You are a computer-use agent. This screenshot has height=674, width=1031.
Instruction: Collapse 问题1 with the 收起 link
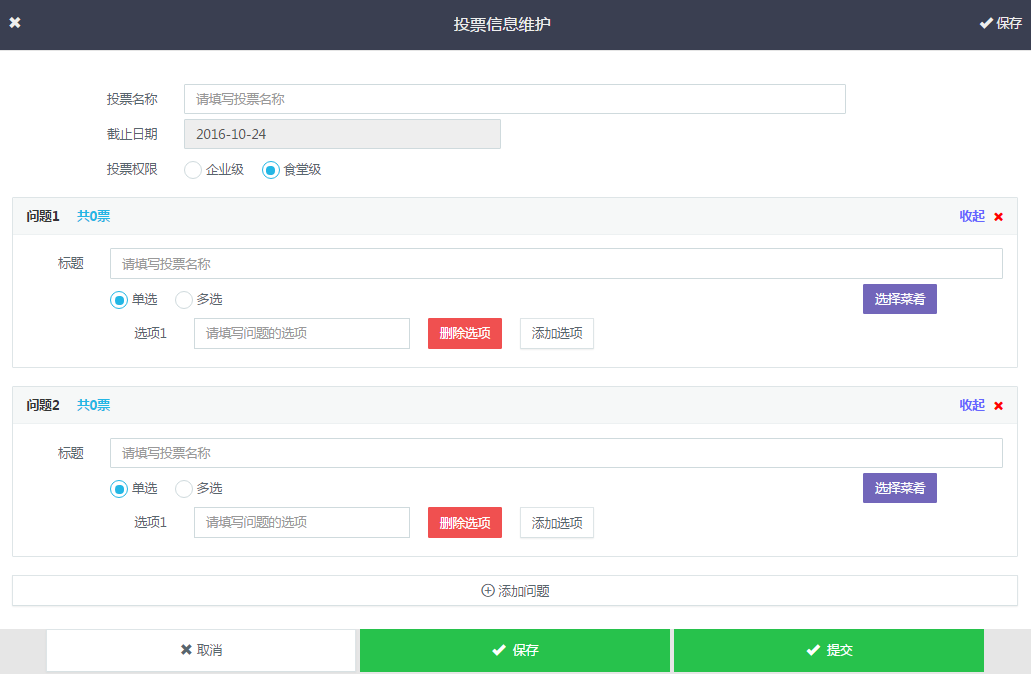(972, 216)
